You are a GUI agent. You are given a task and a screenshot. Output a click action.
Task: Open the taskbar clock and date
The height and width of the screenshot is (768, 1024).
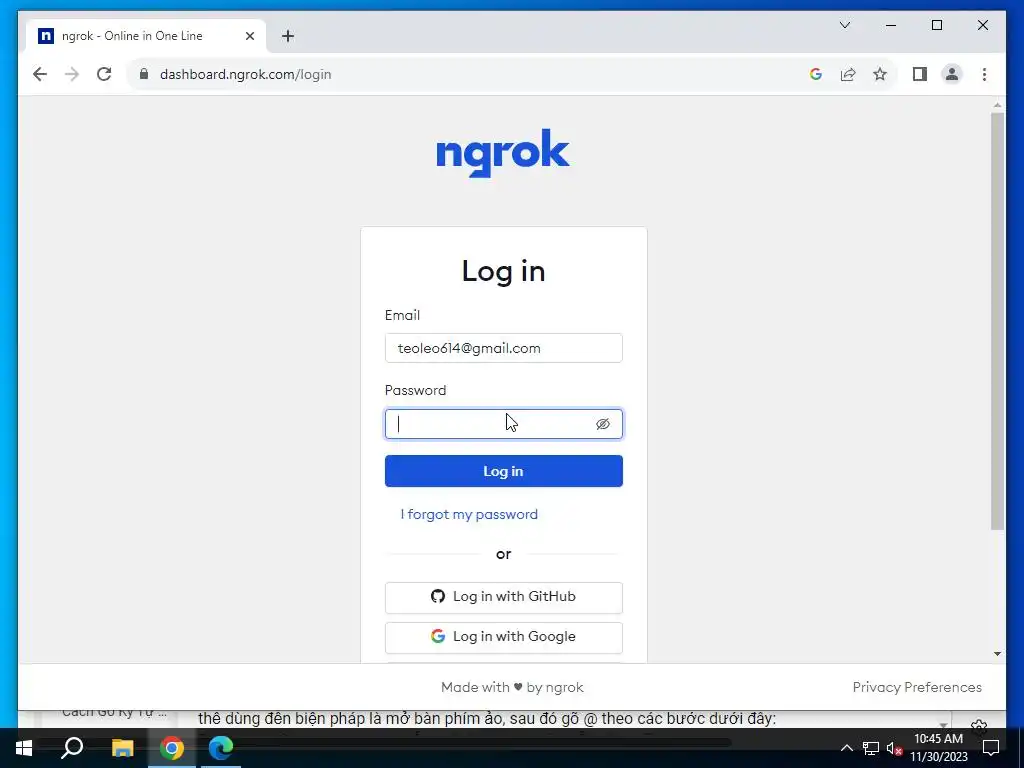pyautogui.click(x=938, y=748)
